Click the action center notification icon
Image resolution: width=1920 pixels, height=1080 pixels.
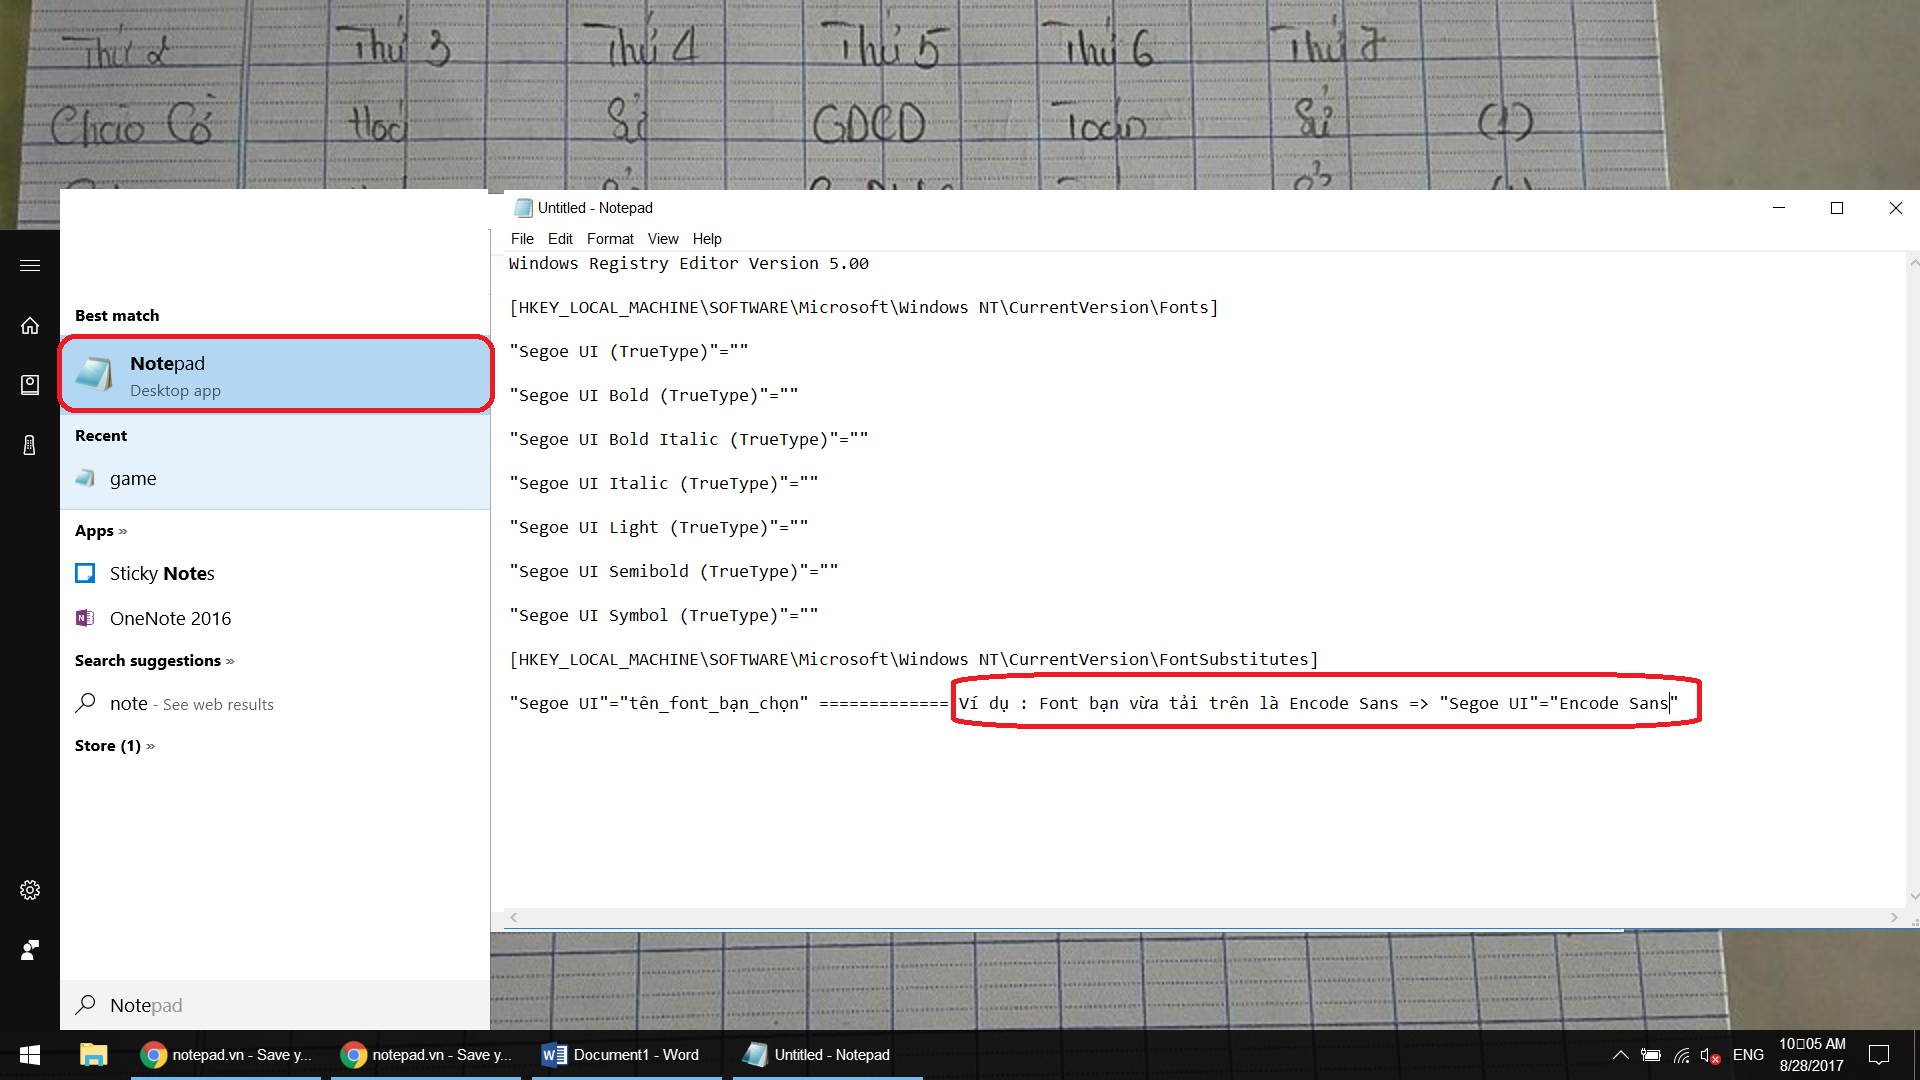coord(1879,1055)
